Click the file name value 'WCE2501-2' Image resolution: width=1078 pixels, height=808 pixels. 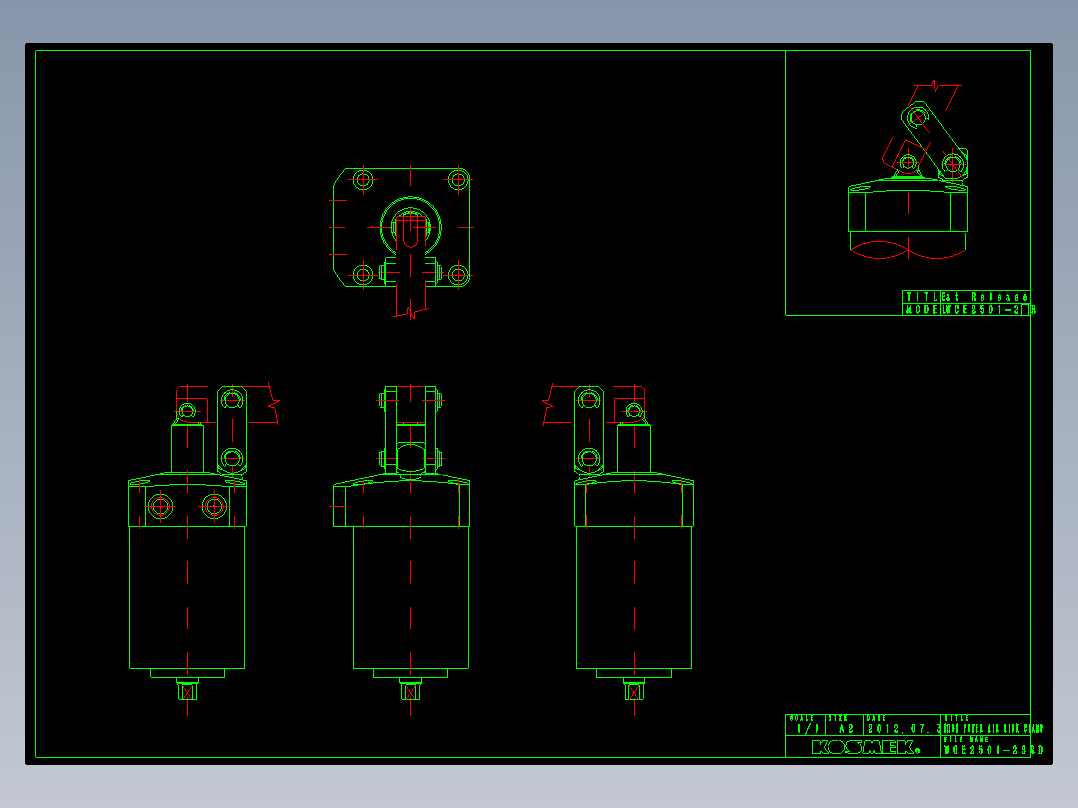coord(993,750)
